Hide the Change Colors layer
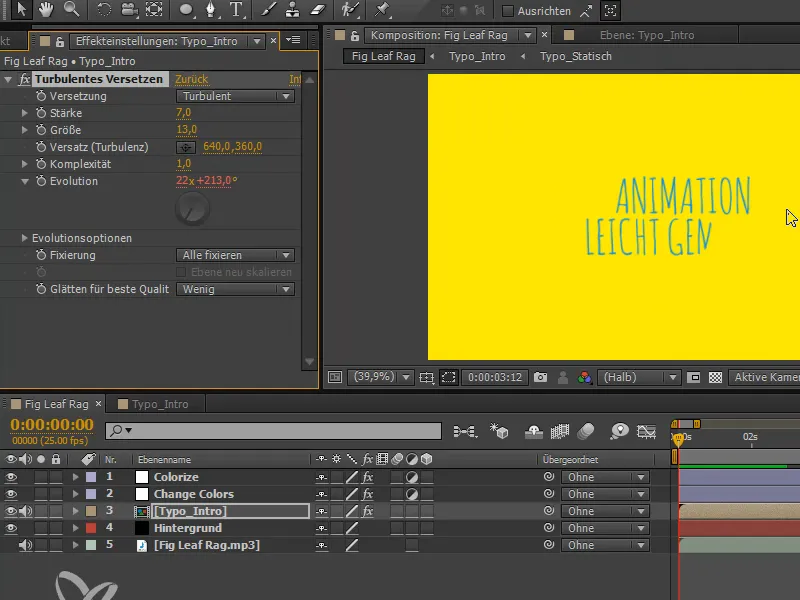This screenshot has height=600, width=800. (x=11, y=494)
